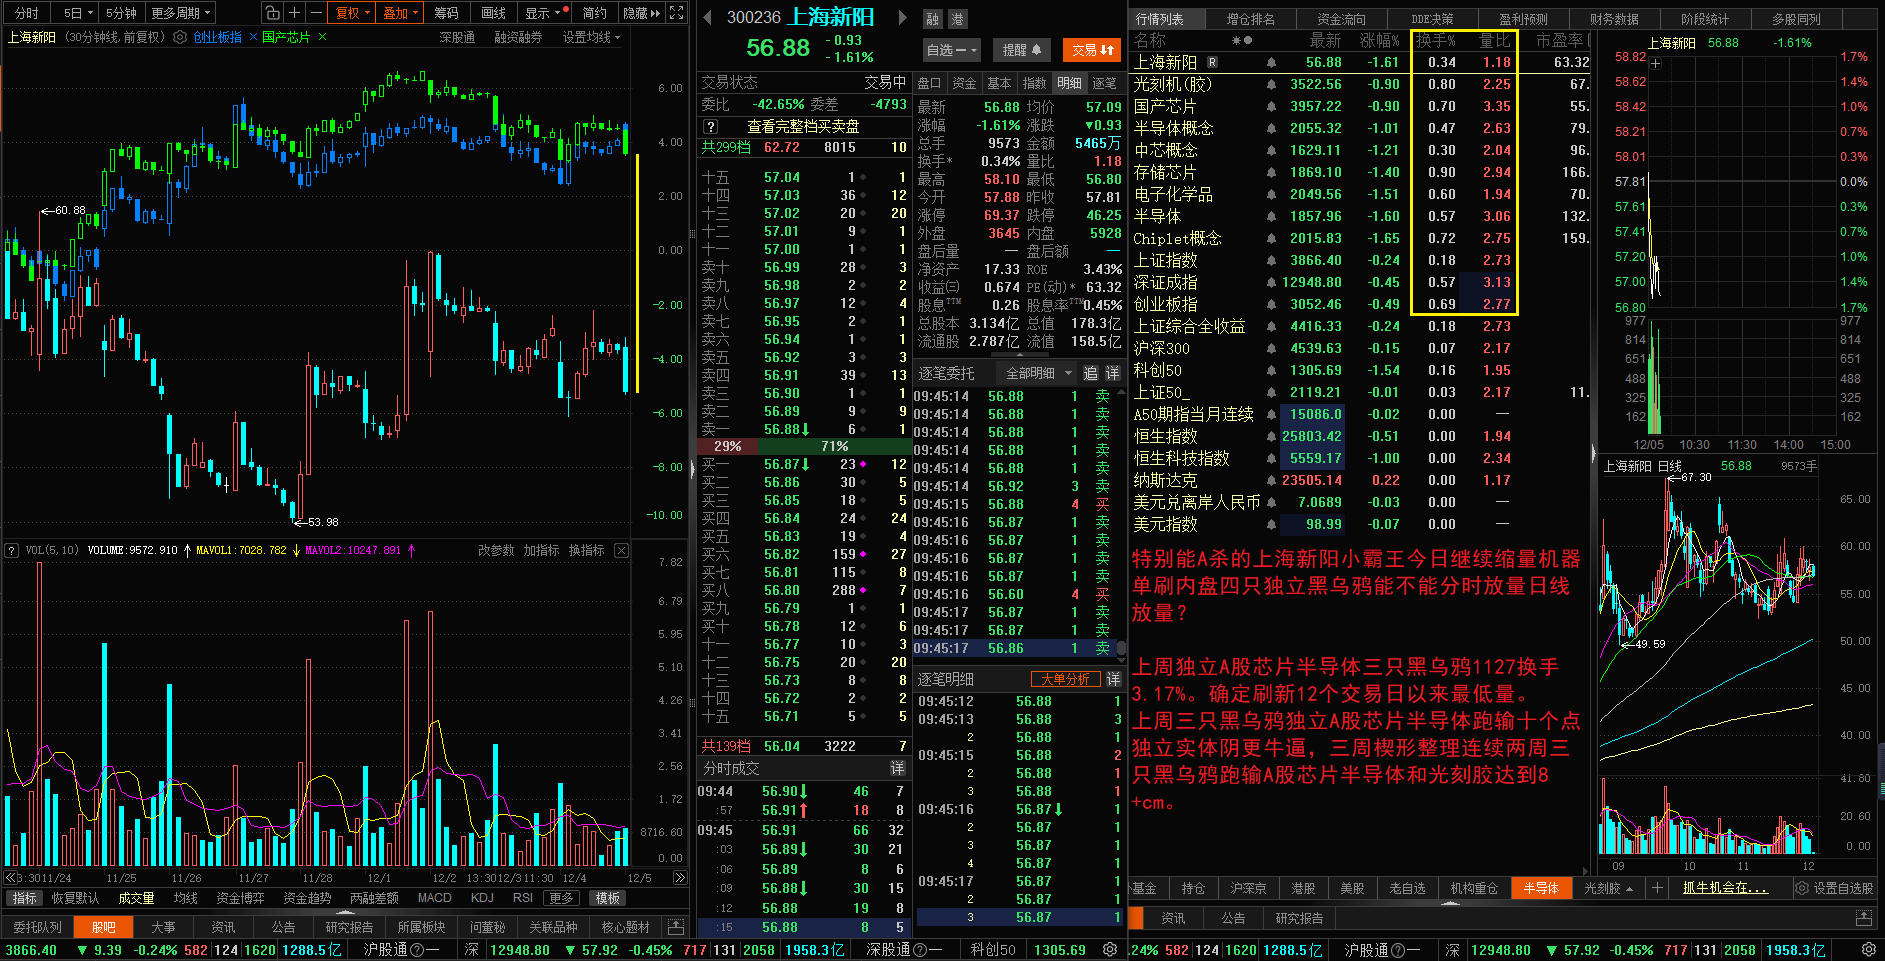Open the orange 交易 trade button
This screenshot has width=1885, height=961.
coord(1093,50)
